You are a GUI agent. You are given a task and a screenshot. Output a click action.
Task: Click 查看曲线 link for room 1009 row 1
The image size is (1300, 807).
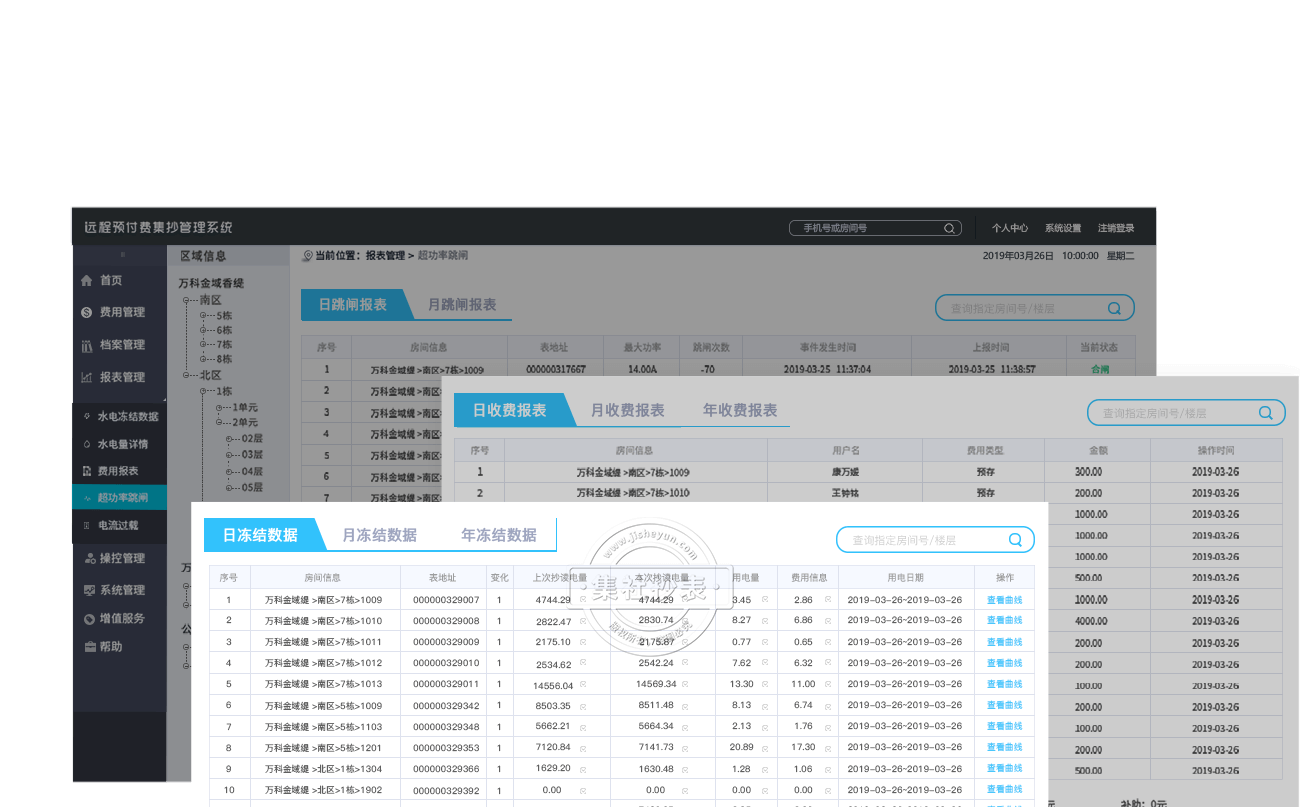(x=1004, y=600)
